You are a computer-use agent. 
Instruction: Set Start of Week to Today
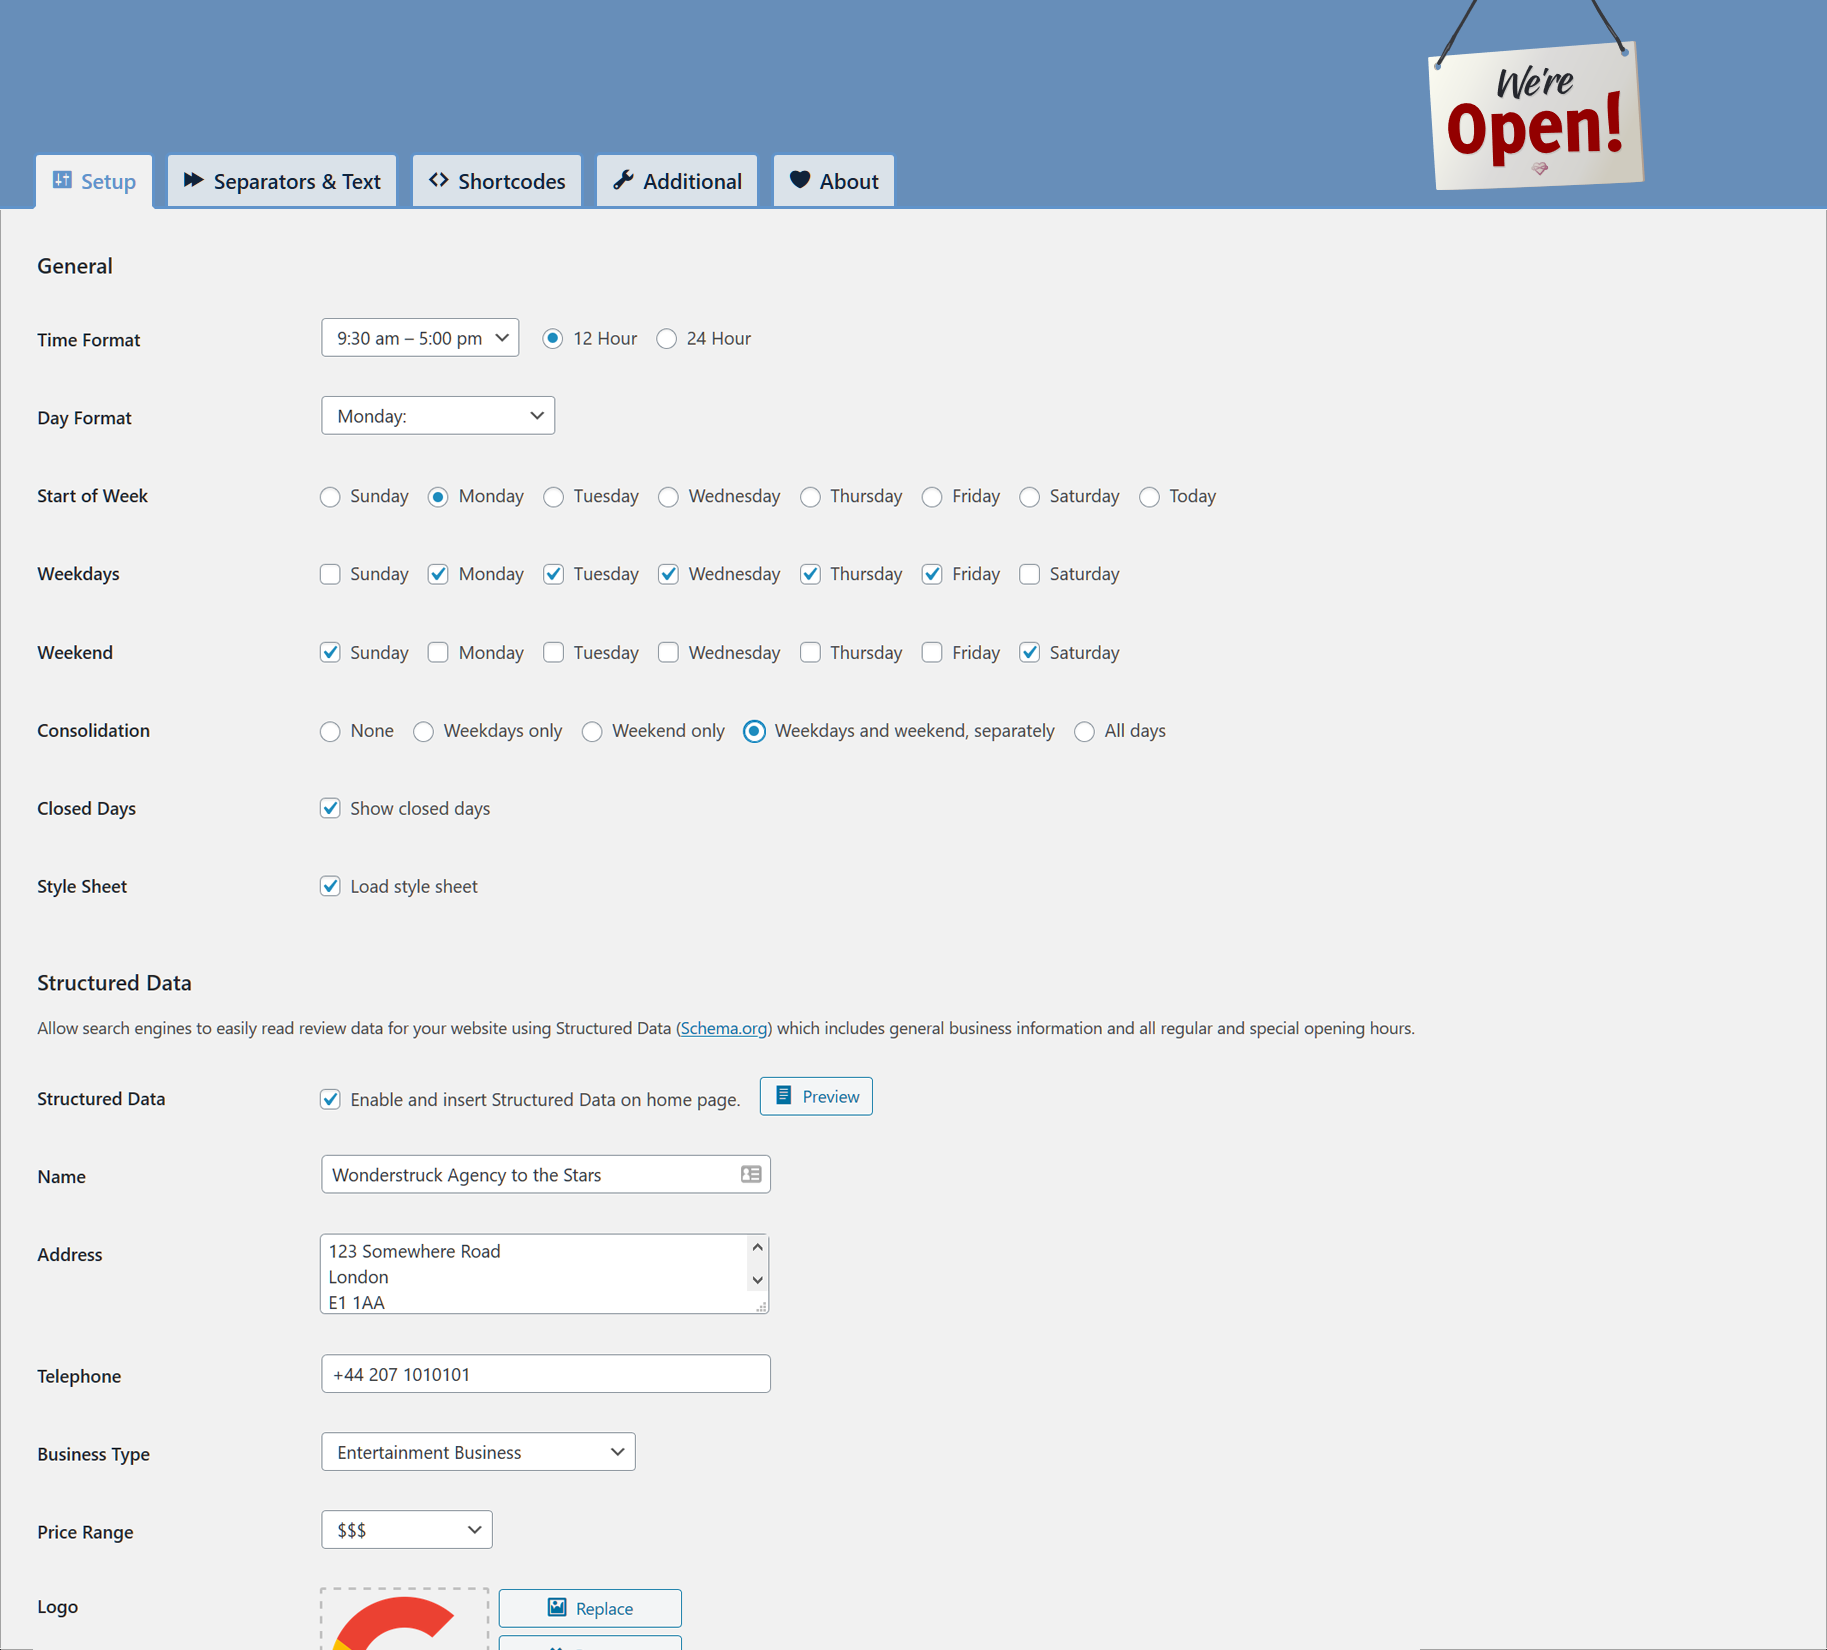pyautogui.click(x=1149, y=497)
